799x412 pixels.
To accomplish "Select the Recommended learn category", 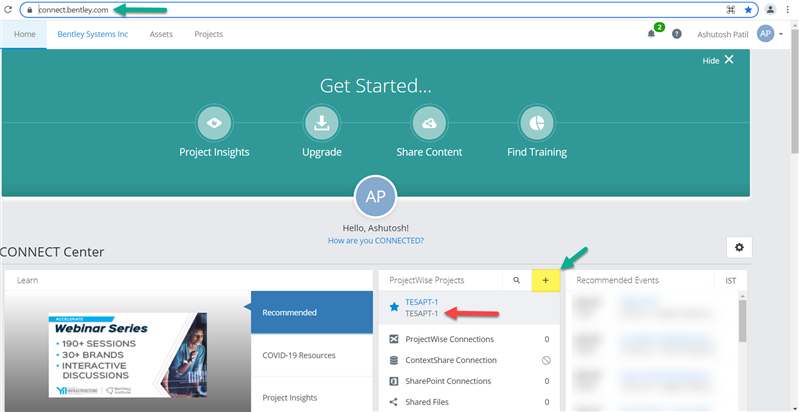I will point(312,312).
